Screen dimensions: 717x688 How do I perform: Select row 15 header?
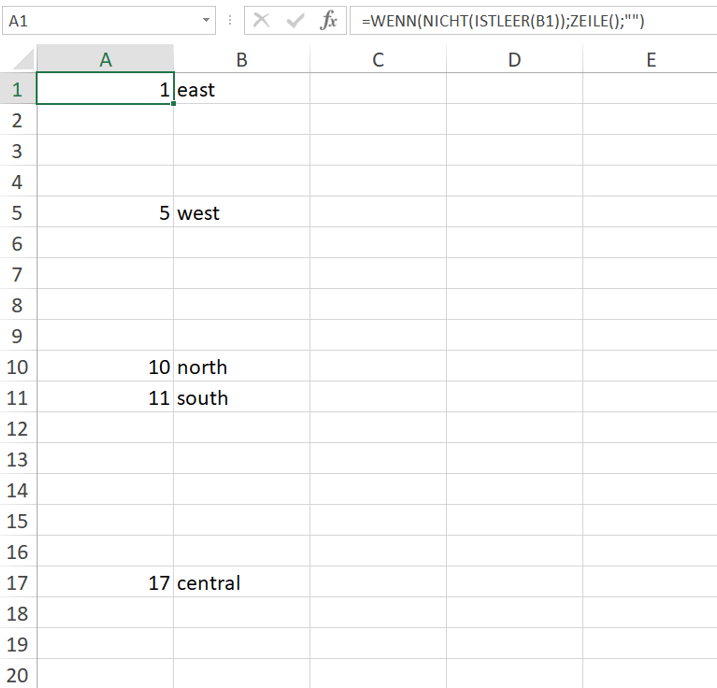pyautogui.click(x=18, y=520)
